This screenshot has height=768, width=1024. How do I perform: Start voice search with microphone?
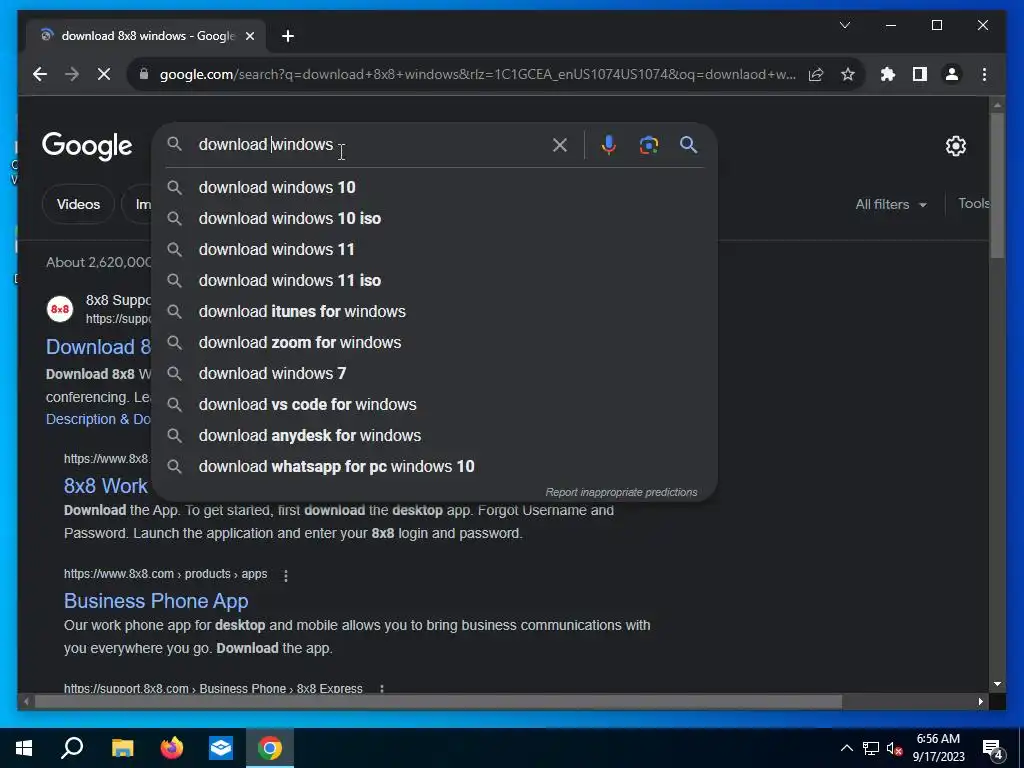point(609,145)
